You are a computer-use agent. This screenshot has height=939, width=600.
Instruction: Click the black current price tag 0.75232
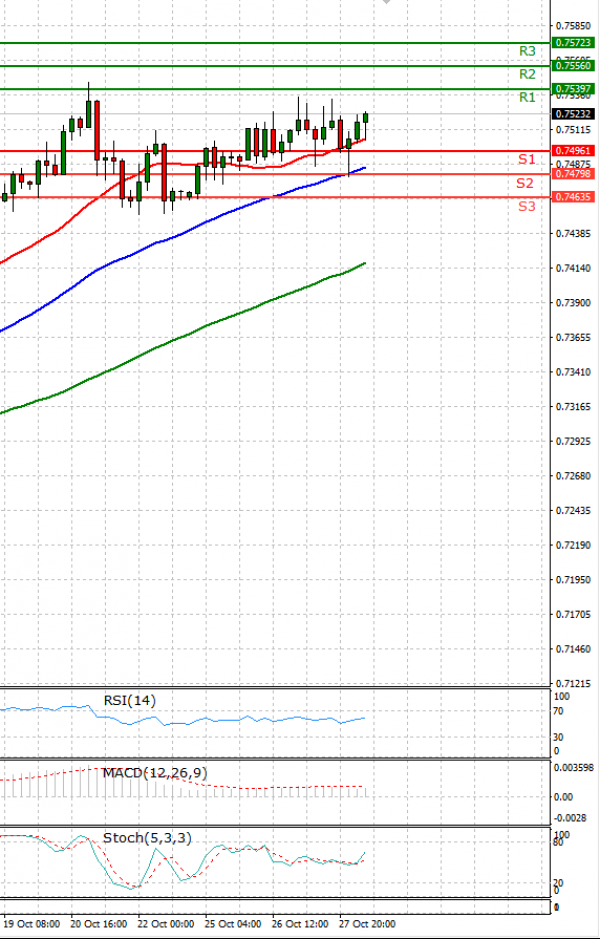(x=573, y=114)
